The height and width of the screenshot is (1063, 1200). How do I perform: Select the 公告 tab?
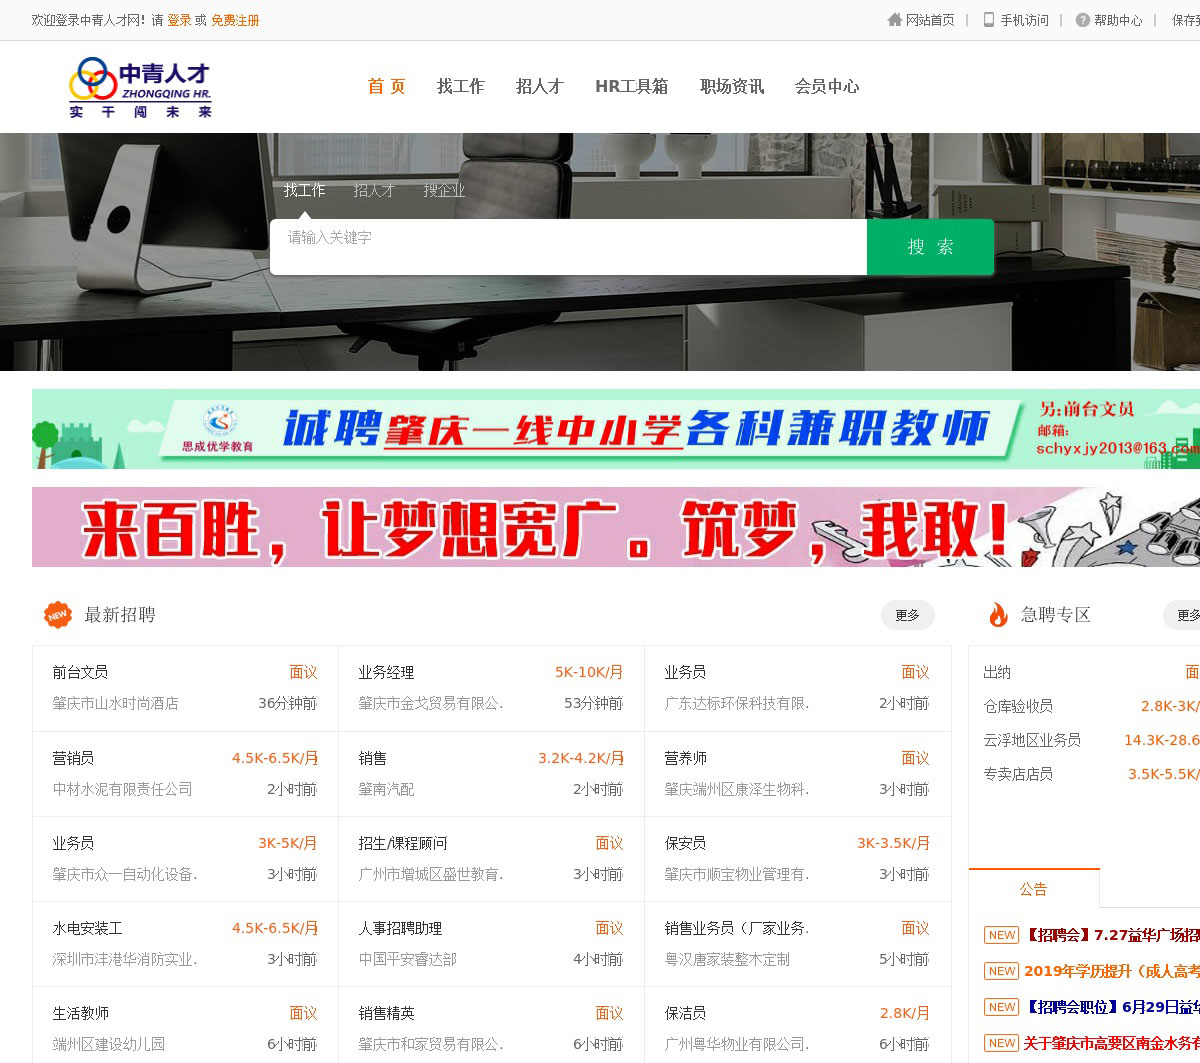pyautogui.click(x=1034, y=889)
